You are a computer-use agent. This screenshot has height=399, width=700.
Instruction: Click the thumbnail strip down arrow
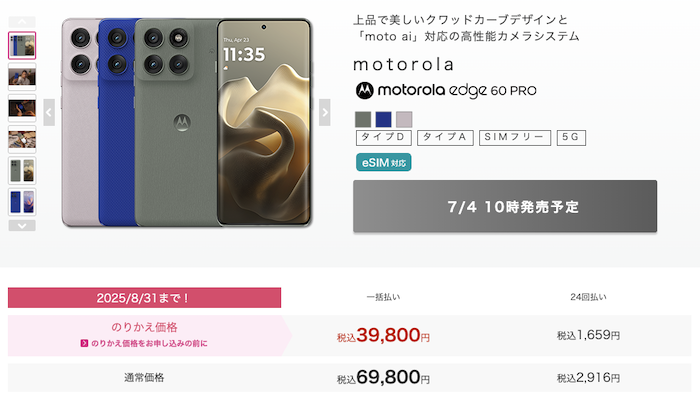(x=22, y=226)
